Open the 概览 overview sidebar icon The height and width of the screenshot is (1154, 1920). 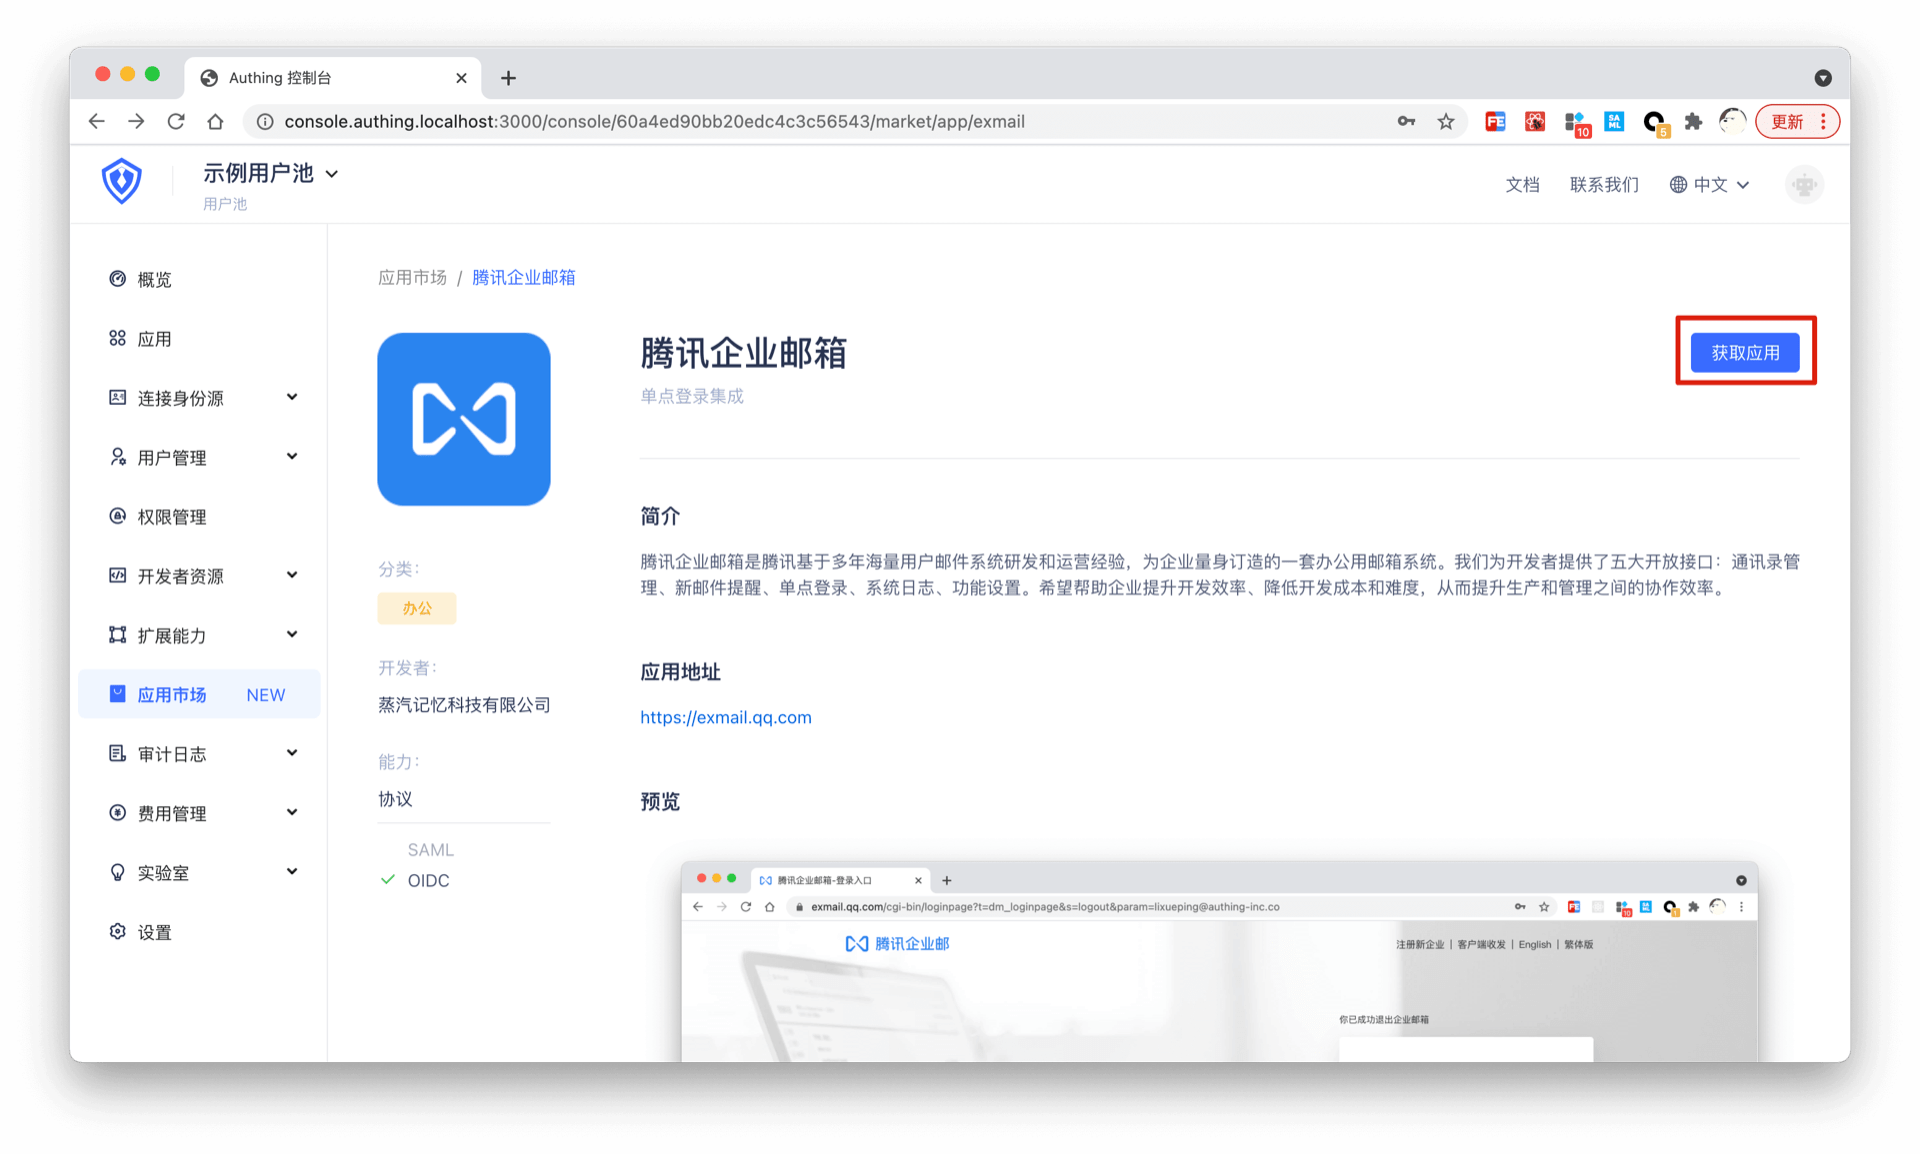pos(118,279)
